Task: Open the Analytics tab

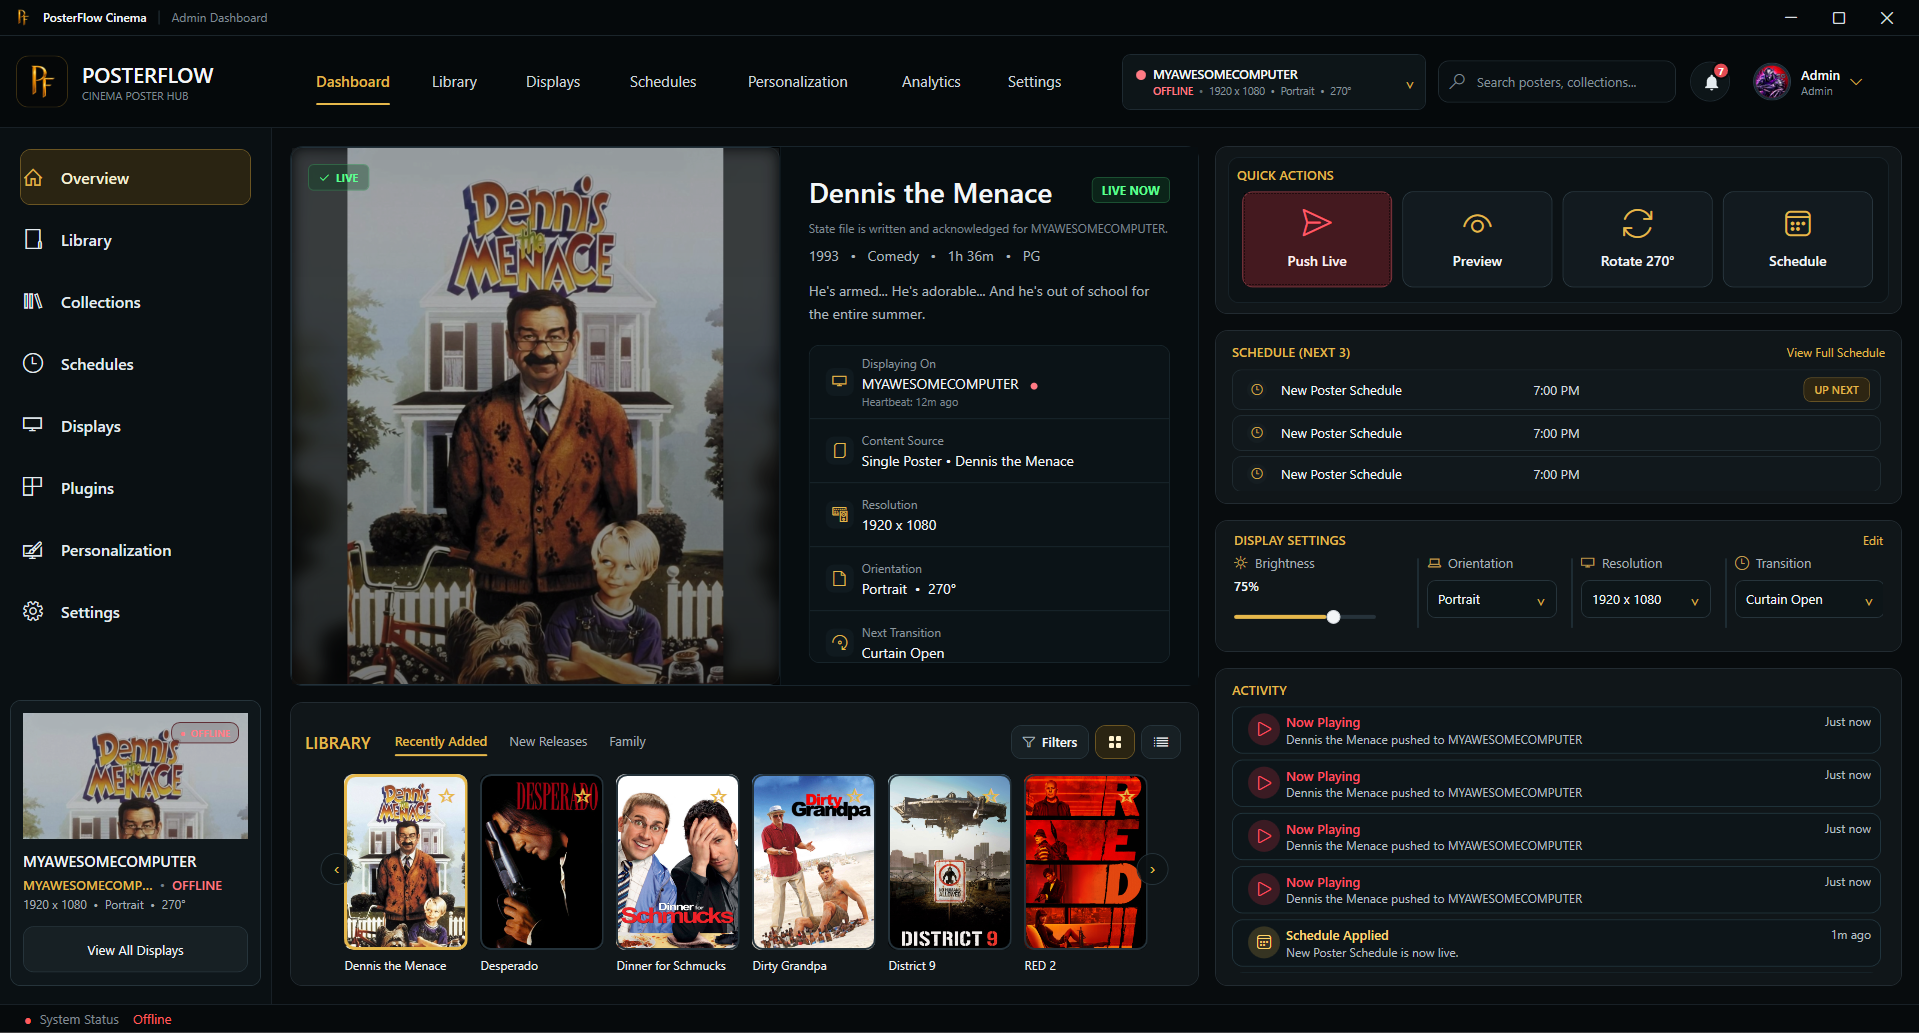Action: tap(931, 82)
